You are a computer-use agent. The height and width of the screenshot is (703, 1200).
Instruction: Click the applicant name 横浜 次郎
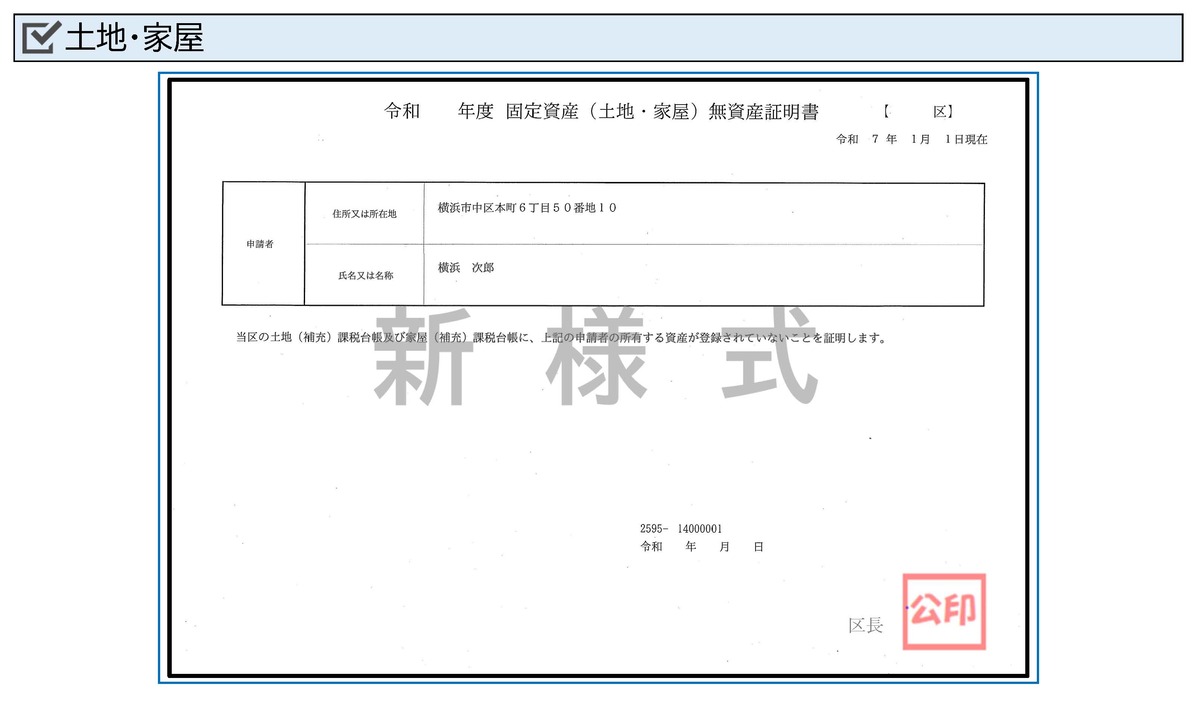[x=468, y=267]
